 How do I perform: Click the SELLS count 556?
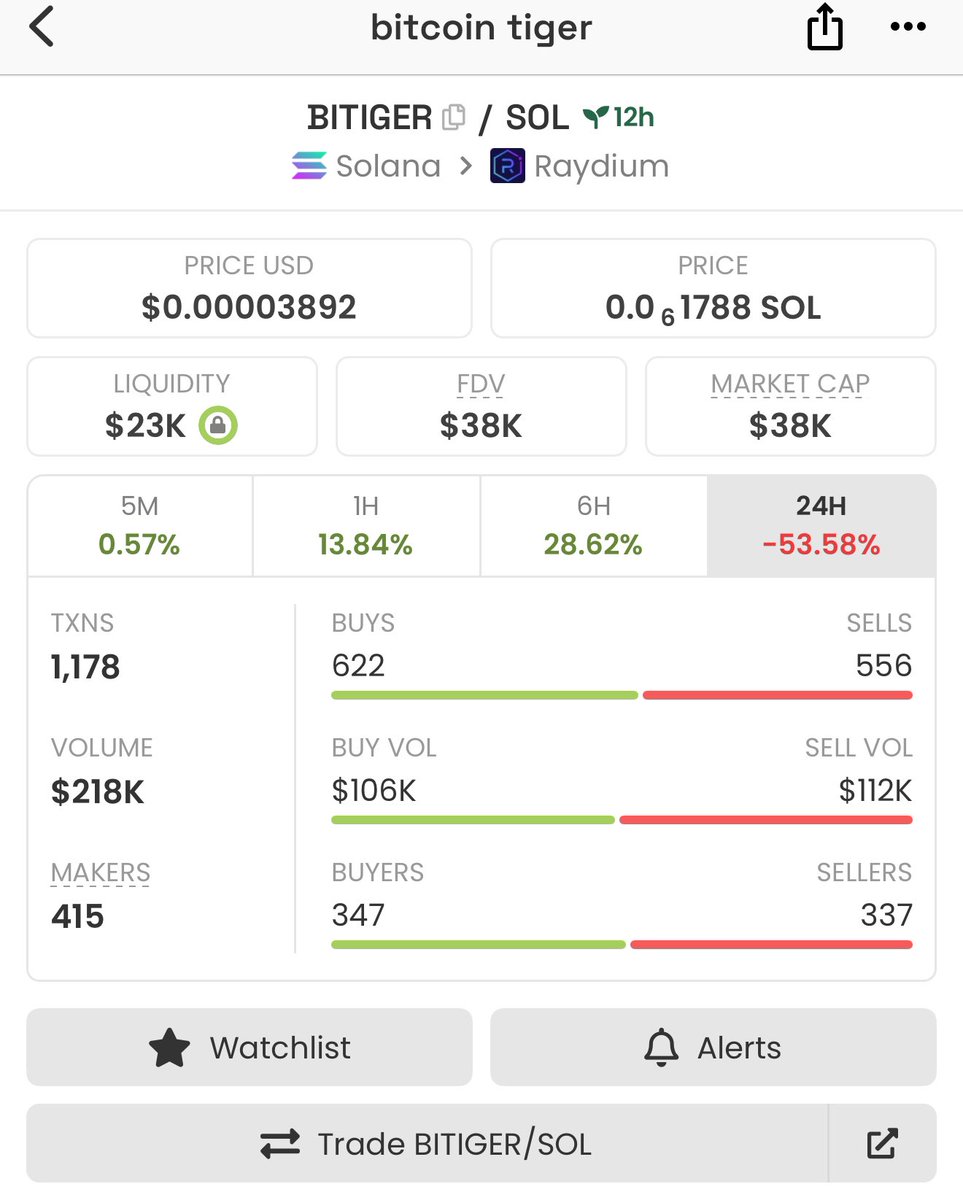(x=884, y=666)
